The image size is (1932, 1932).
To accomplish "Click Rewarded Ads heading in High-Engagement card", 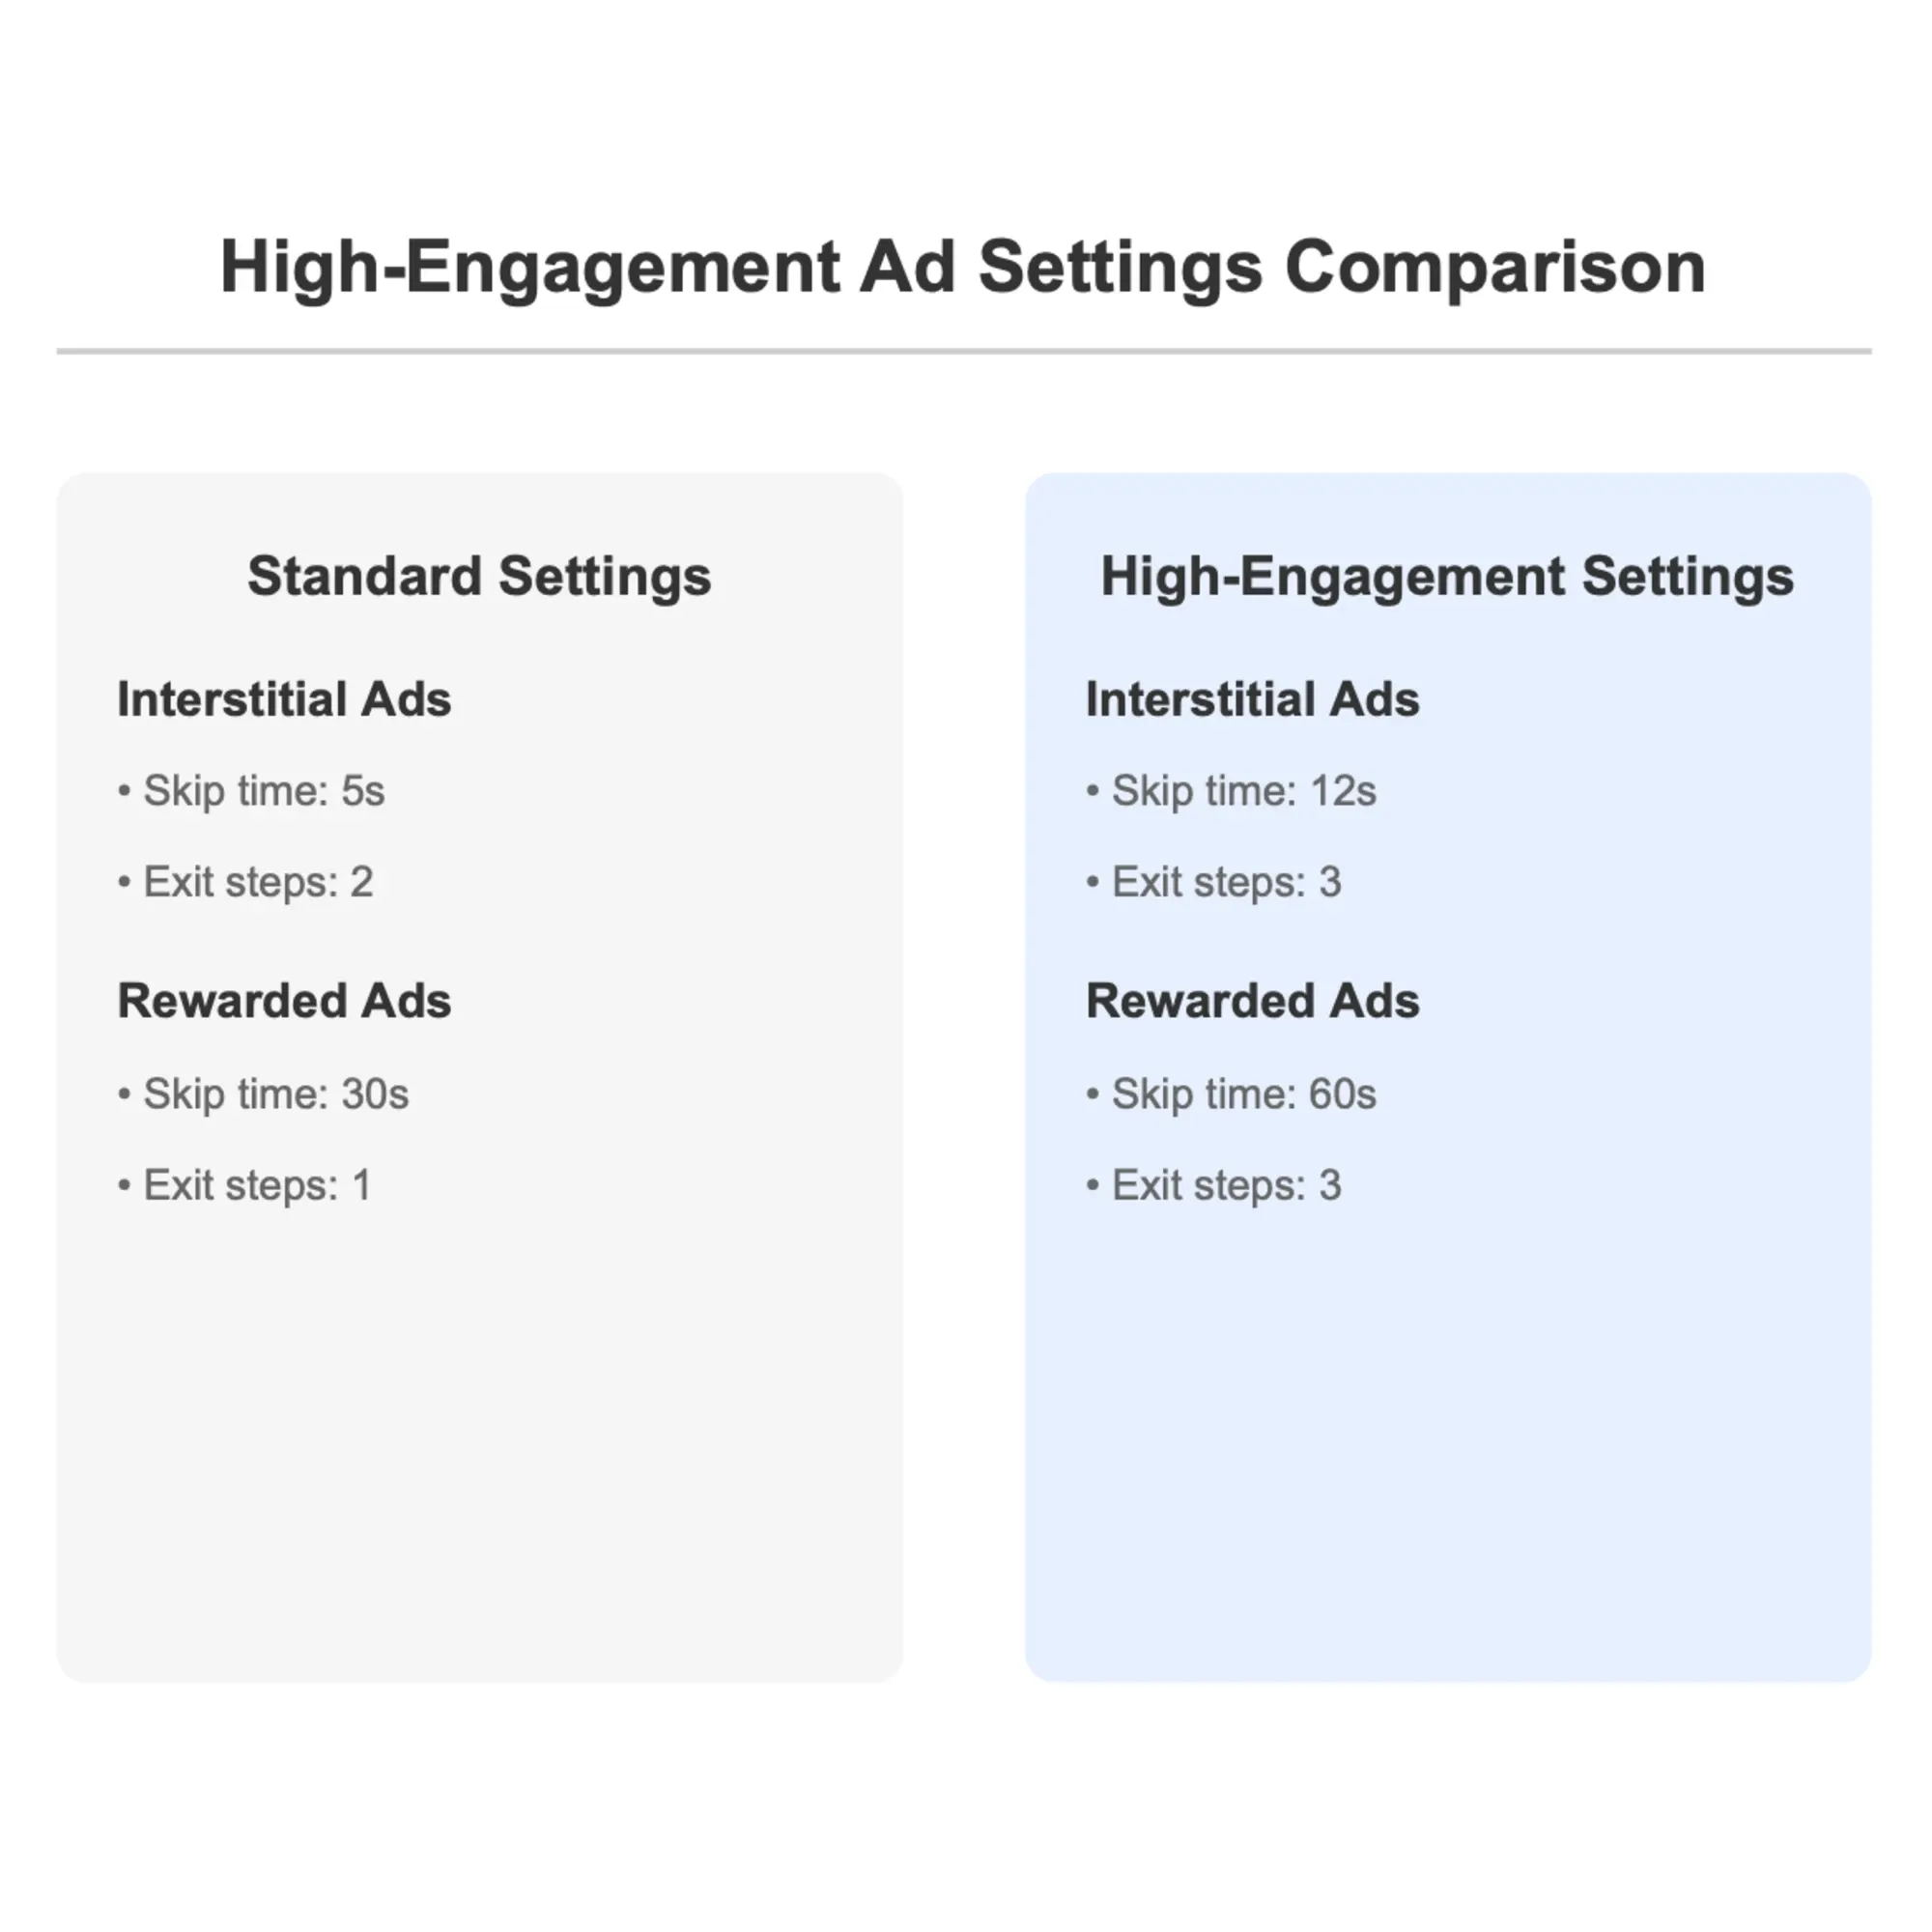I will (1252, 1001).
